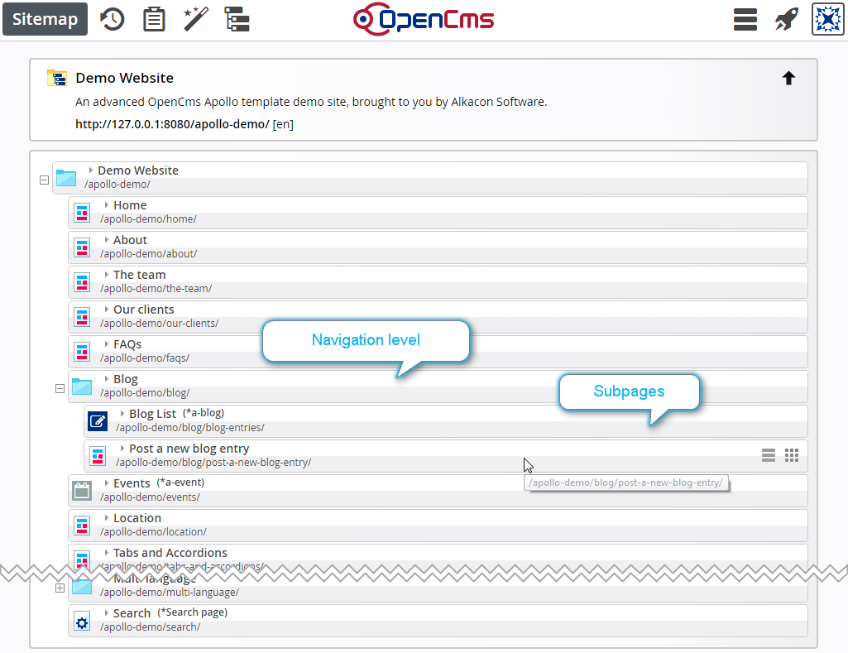Select the clipboard toolbar icon
The width and height of the screenshot is (848, 653).
coord(153,18)
